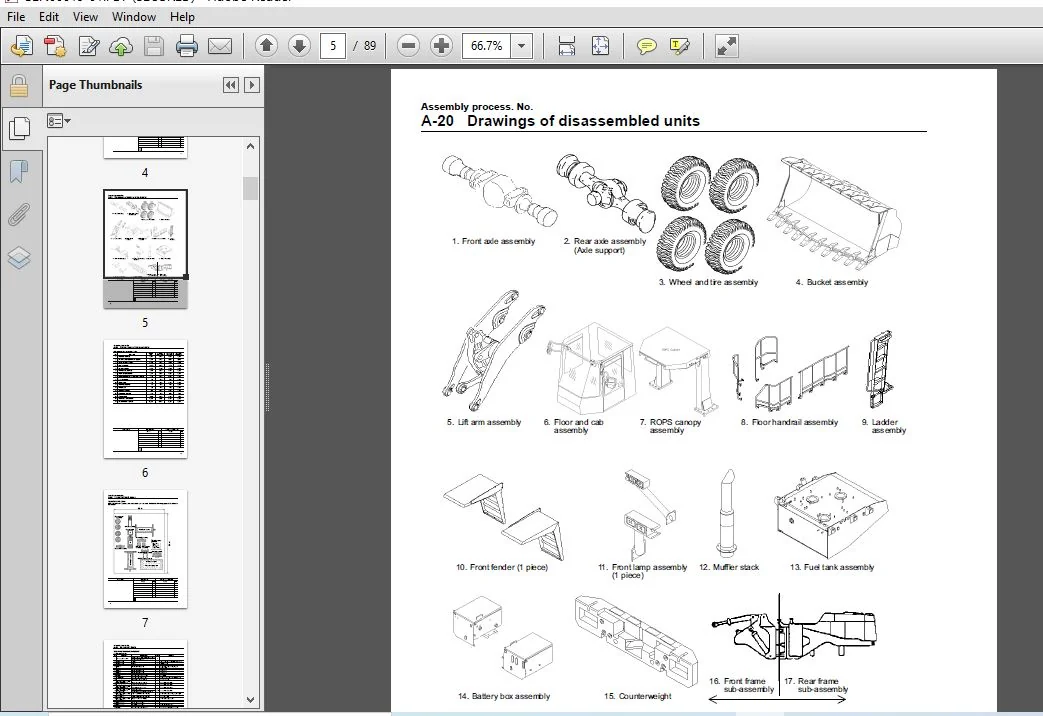Click the 66.7% zoom level field
The height and width of the screenshot is (716, 1043).
pyautogui.click(x=486, y=46)
